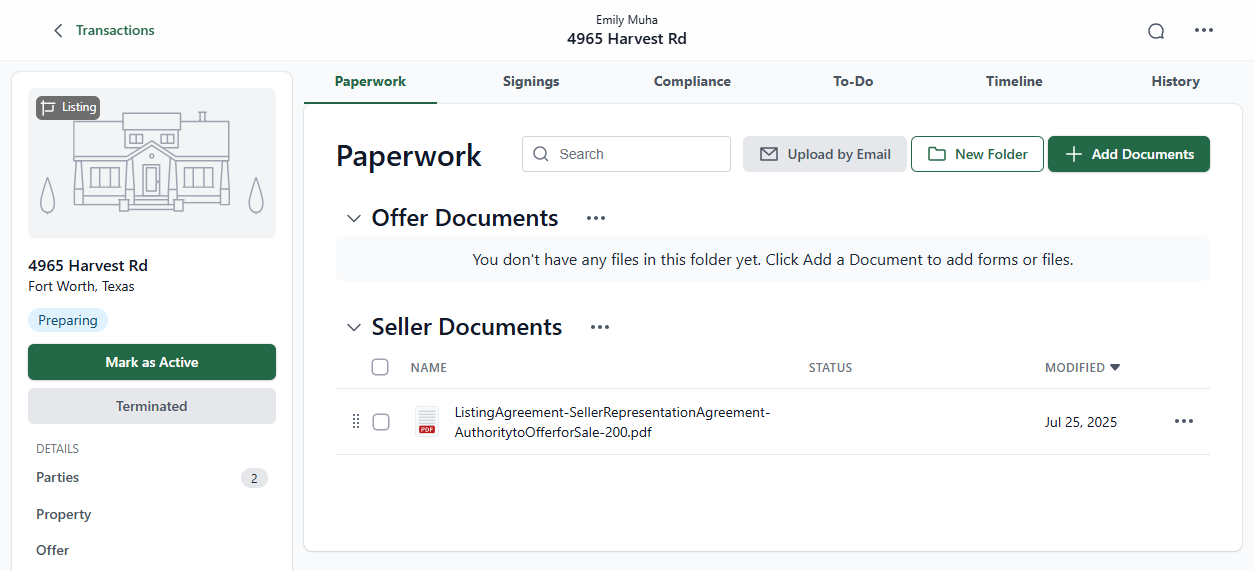Create a folder with New Folder button

click(977, 154)
